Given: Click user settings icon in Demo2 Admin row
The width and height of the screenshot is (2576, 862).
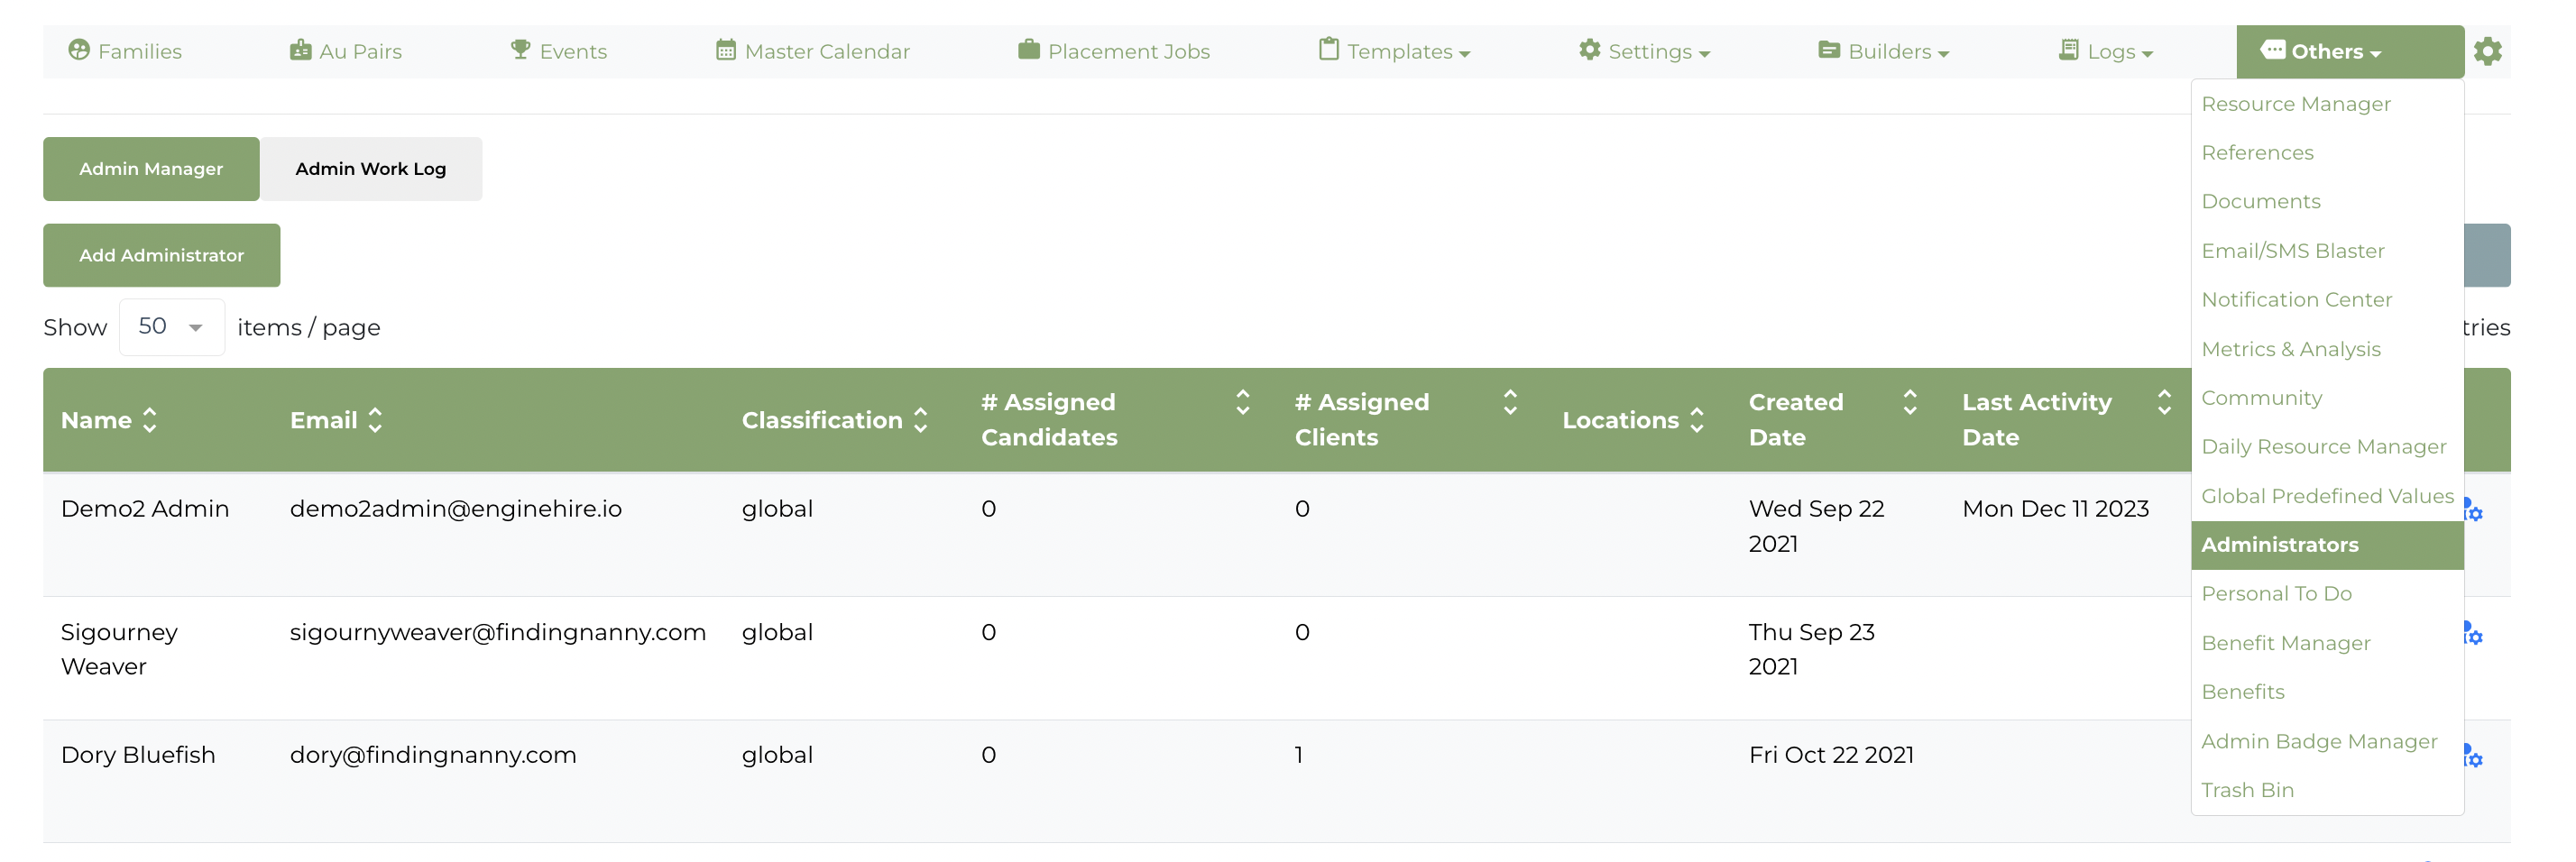Looking at the screenshot, I should pyautogui.click(x=2473, y=510).
